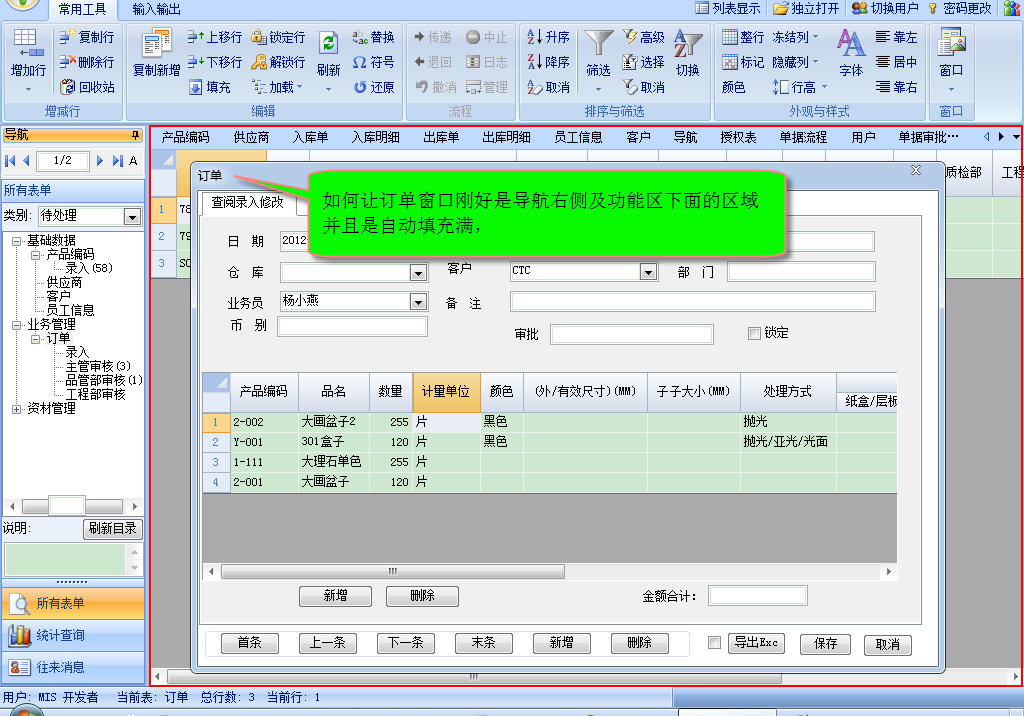The image size is (1024, 716).
Task: Click the 筛选 filter funnel icon
Action: 598,43
